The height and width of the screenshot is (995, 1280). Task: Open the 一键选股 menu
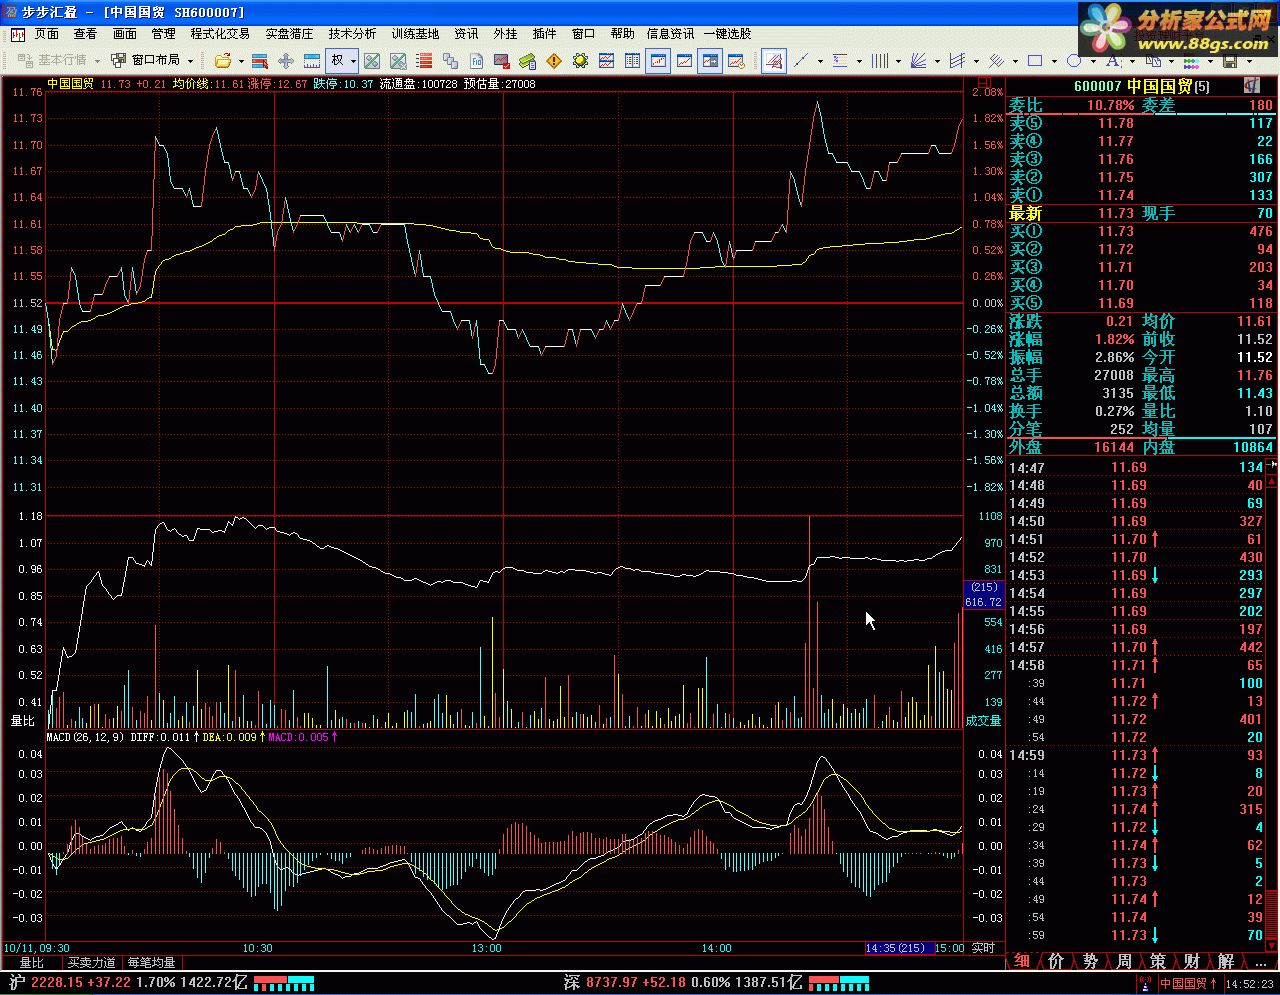[x=727, y=34]
